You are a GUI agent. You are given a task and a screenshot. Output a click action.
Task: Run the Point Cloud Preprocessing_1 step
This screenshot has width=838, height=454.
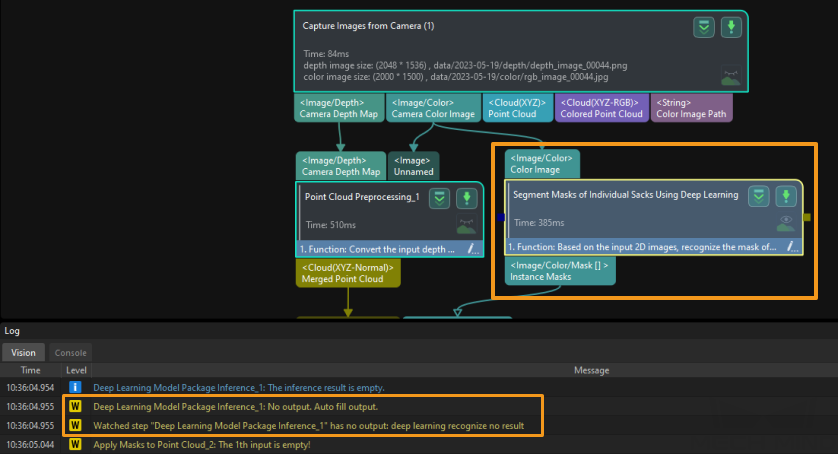466,198
